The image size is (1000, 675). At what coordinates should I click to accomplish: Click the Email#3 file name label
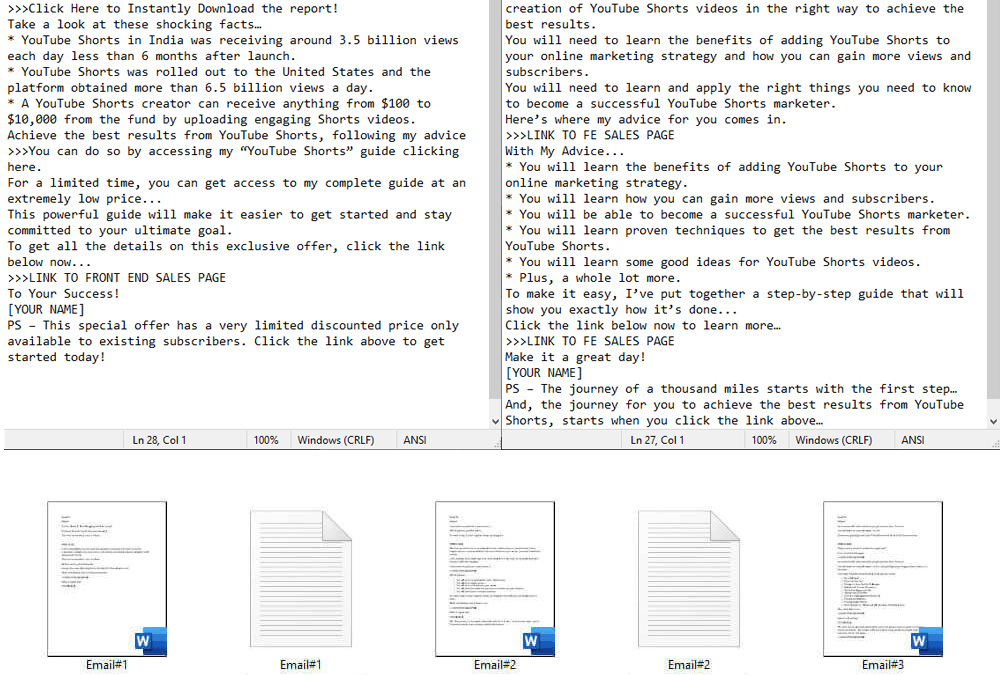tap(883, 665)
